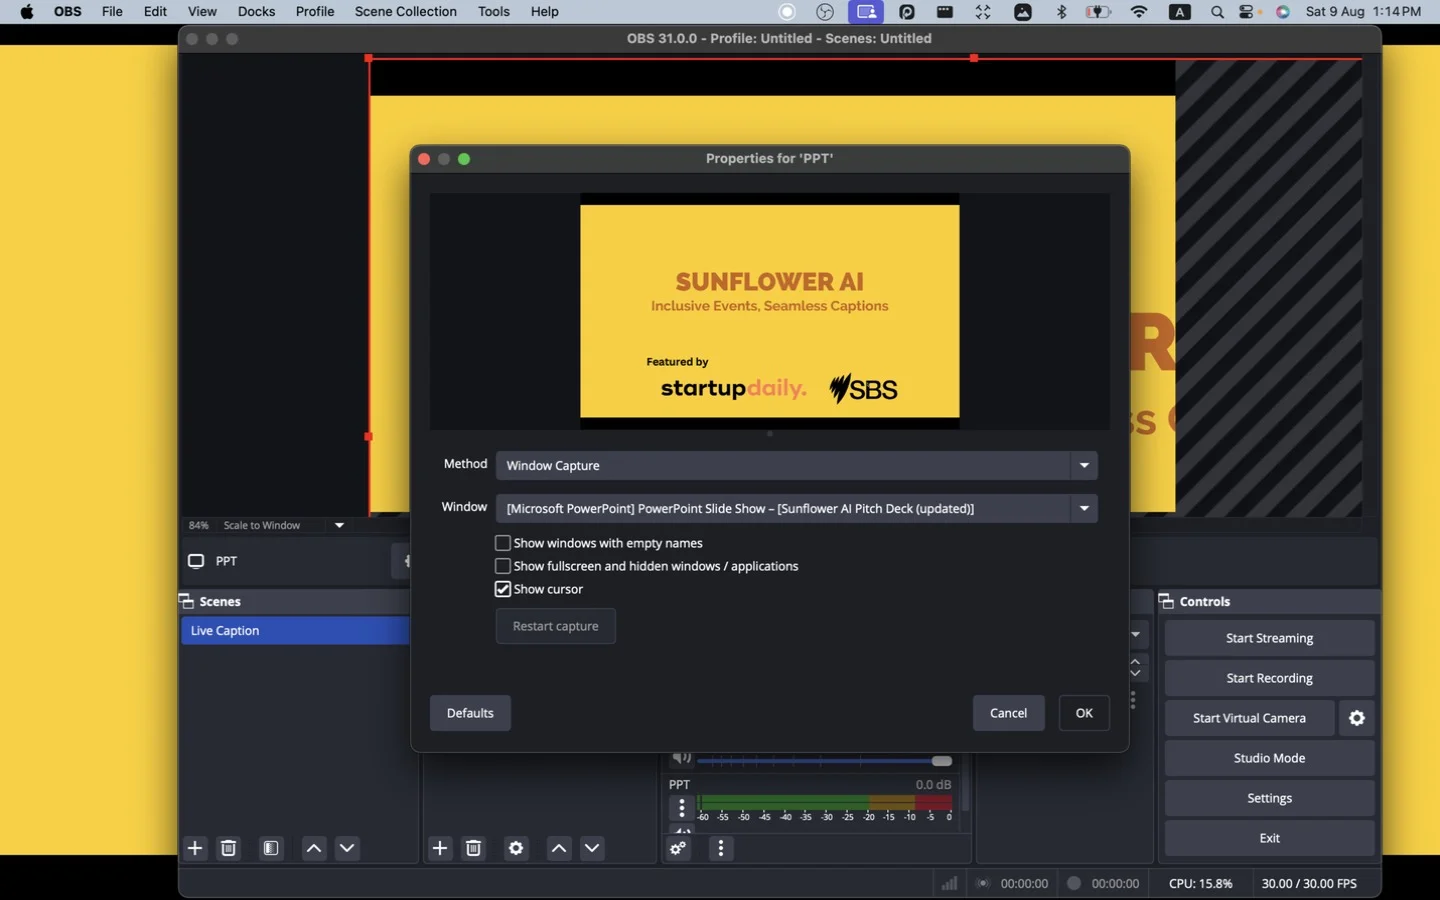The image size is (1440, 900).
Task: Configure virtual camera gear icon
Action: (x=1357, y=718)
